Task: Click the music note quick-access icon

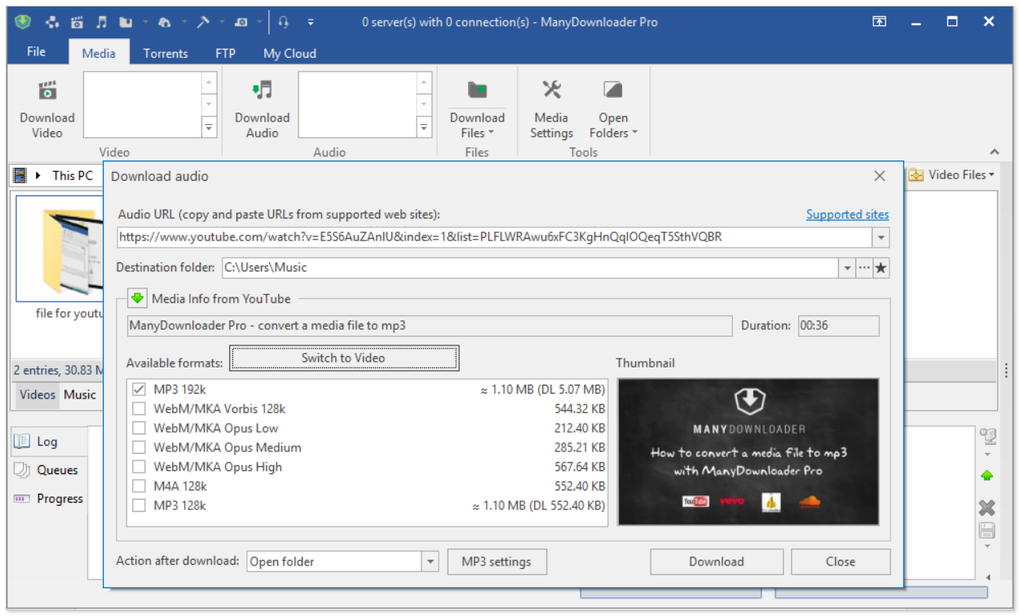Action: point(101,22)
